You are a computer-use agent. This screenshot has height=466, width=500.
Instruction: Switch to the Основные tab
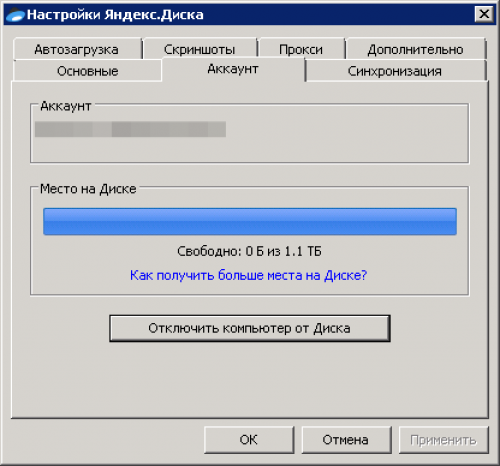tap(88, 71)
